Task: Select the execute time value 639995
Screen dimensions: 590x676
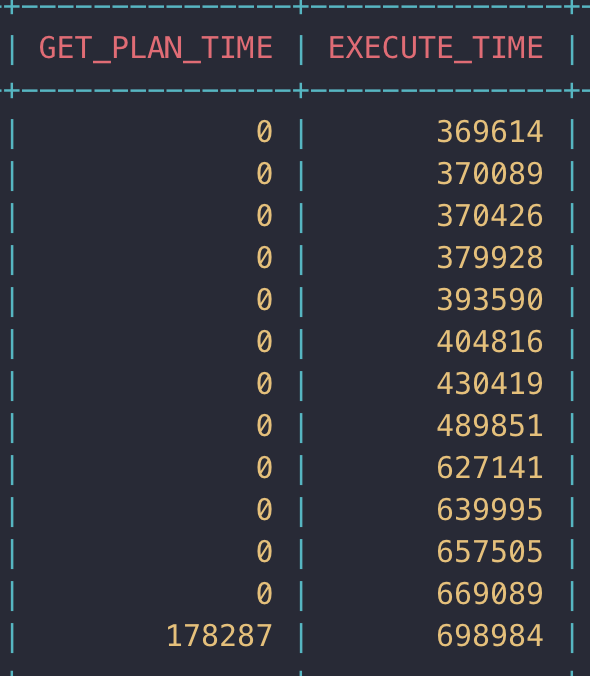Action: pyautogui.click(x=490, y=510)
